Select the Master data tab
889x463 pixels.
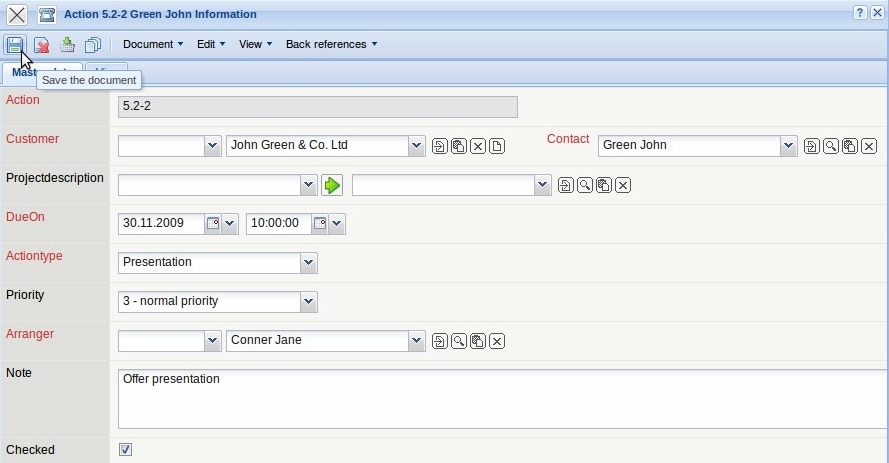click(x=43, y=73)
